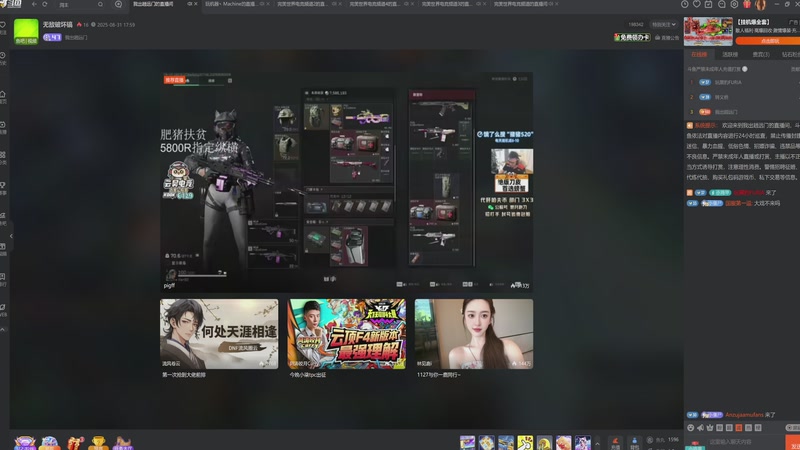This screenshot has height=450, width=800.
Task: Expand the left sidebar bottom chevron
Action: [3, 330]
